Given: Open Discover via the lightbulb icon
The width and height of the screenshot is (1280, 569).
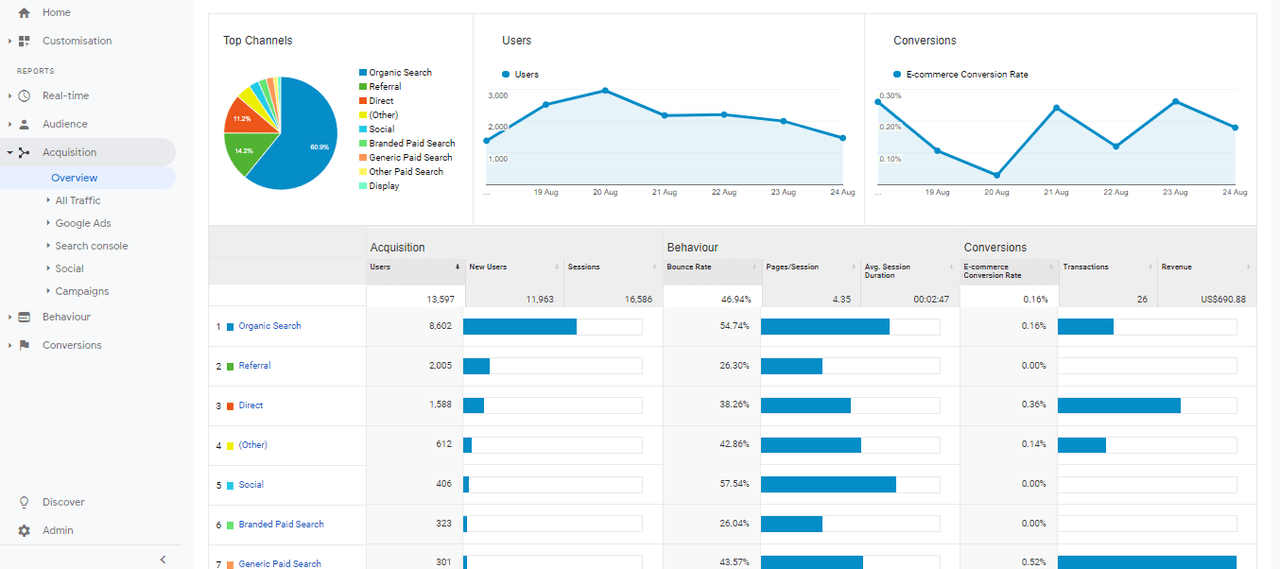Looking at the screenshot, I should pyautogui.click(x=24, y=502).
